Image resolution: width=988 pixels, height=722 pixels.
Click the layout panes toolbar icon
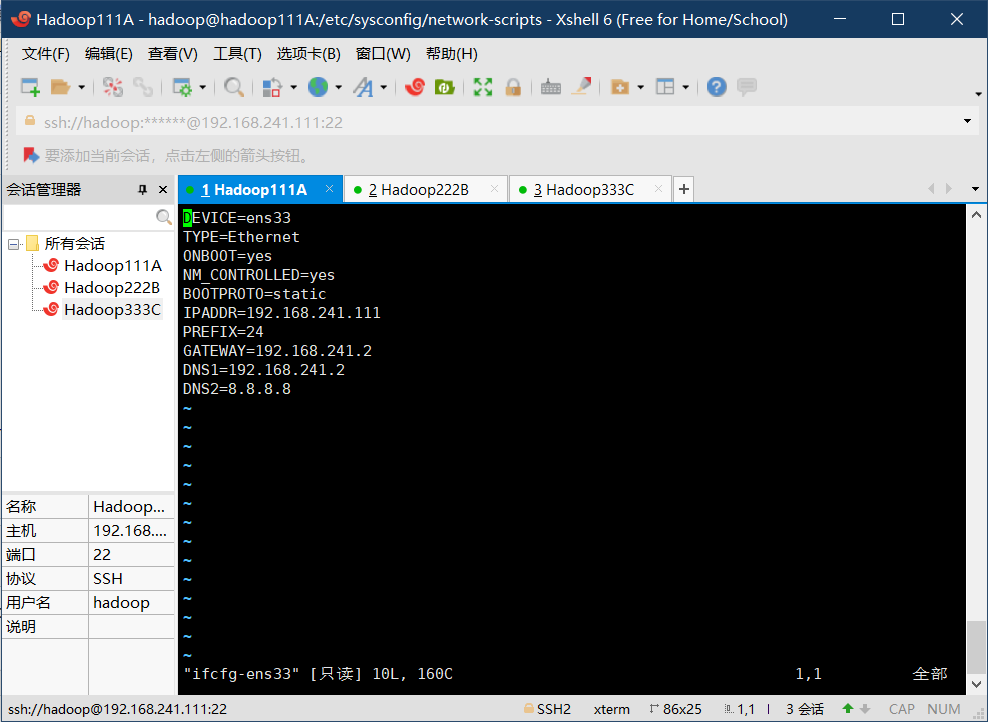point(665,87)
